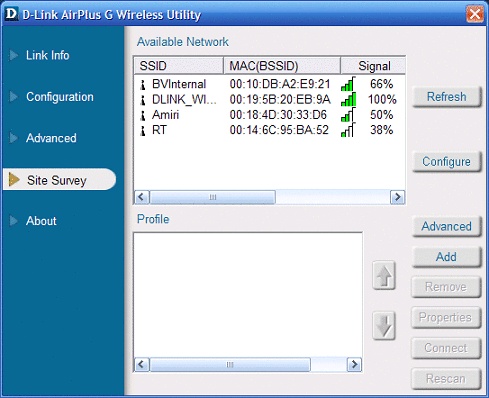
Task: Click the 100% signal value
Action: 382,99
